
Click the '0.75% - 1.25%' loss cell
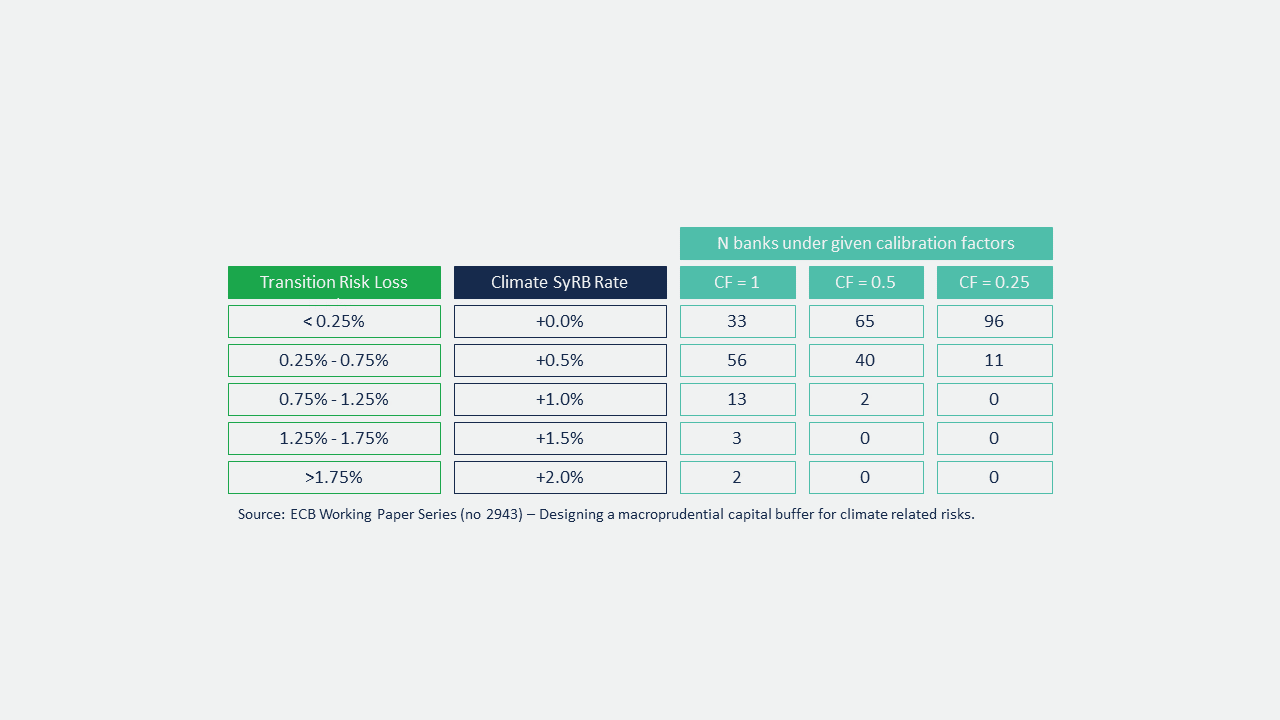click(x=334, y=399)
